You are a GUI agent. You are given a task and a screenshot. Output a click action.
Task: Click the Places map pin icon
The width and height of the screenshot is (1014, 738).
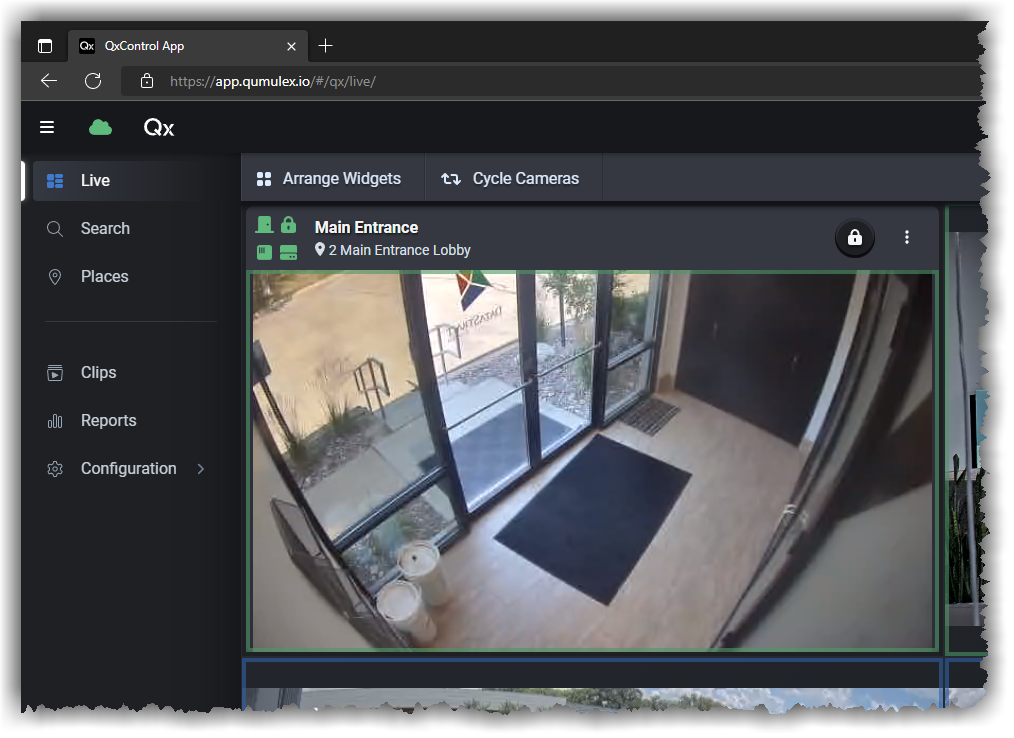click(x=55, y=276)
